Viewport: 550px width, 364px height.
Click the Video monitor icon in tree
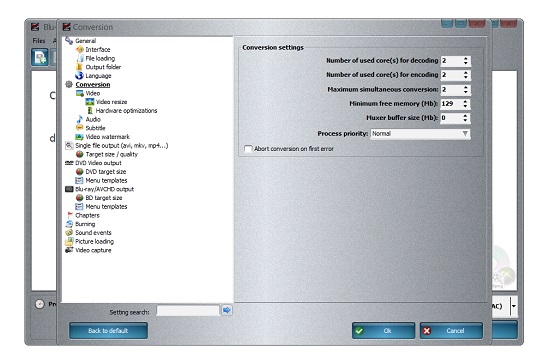coord(80,93)
